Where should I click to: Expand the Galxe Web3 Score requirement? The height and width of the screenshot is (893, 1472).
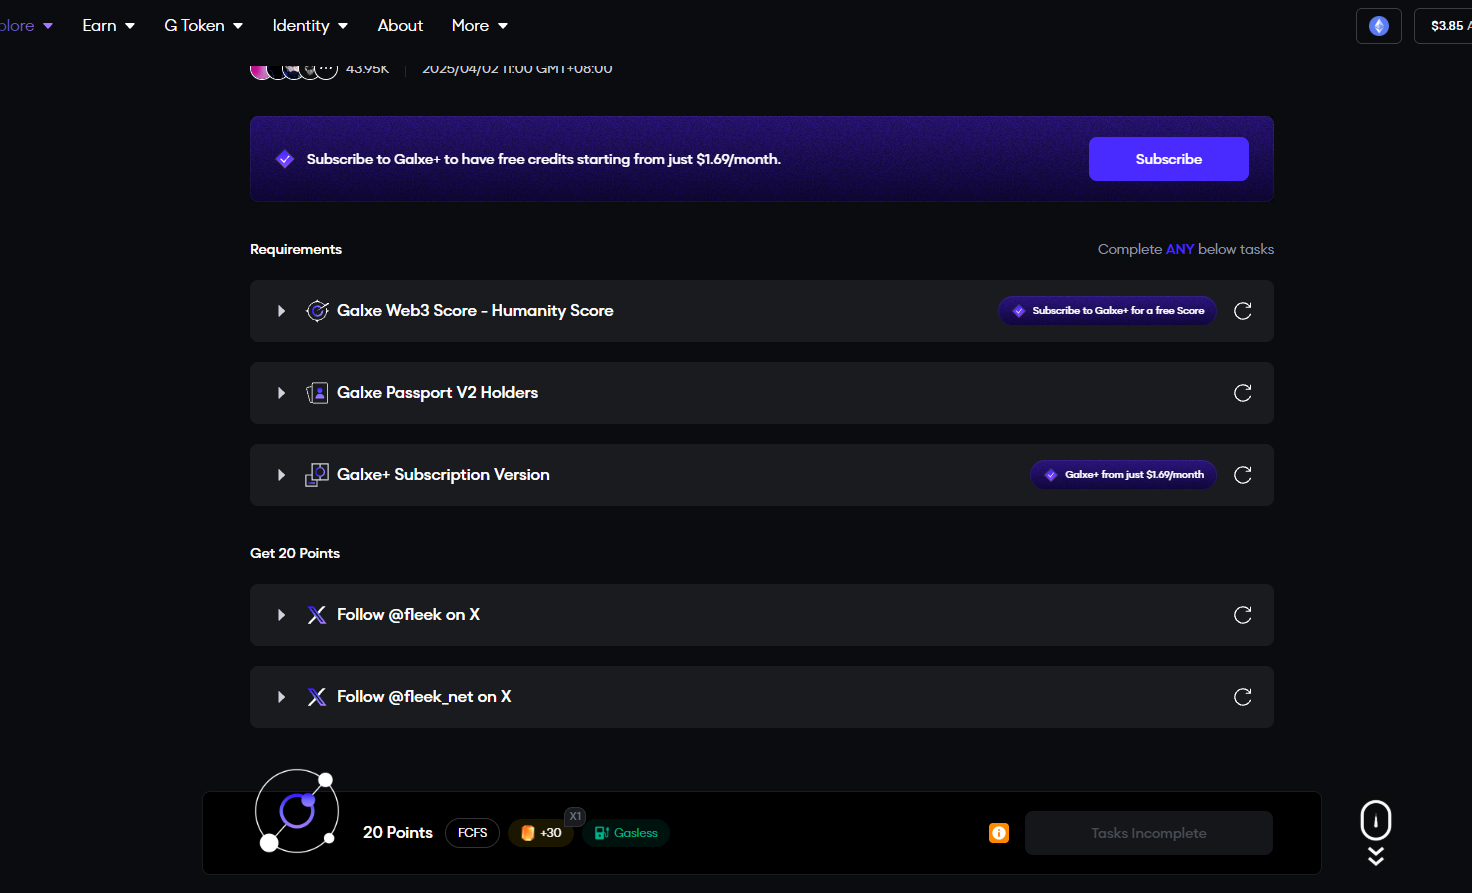pos(281,311)
